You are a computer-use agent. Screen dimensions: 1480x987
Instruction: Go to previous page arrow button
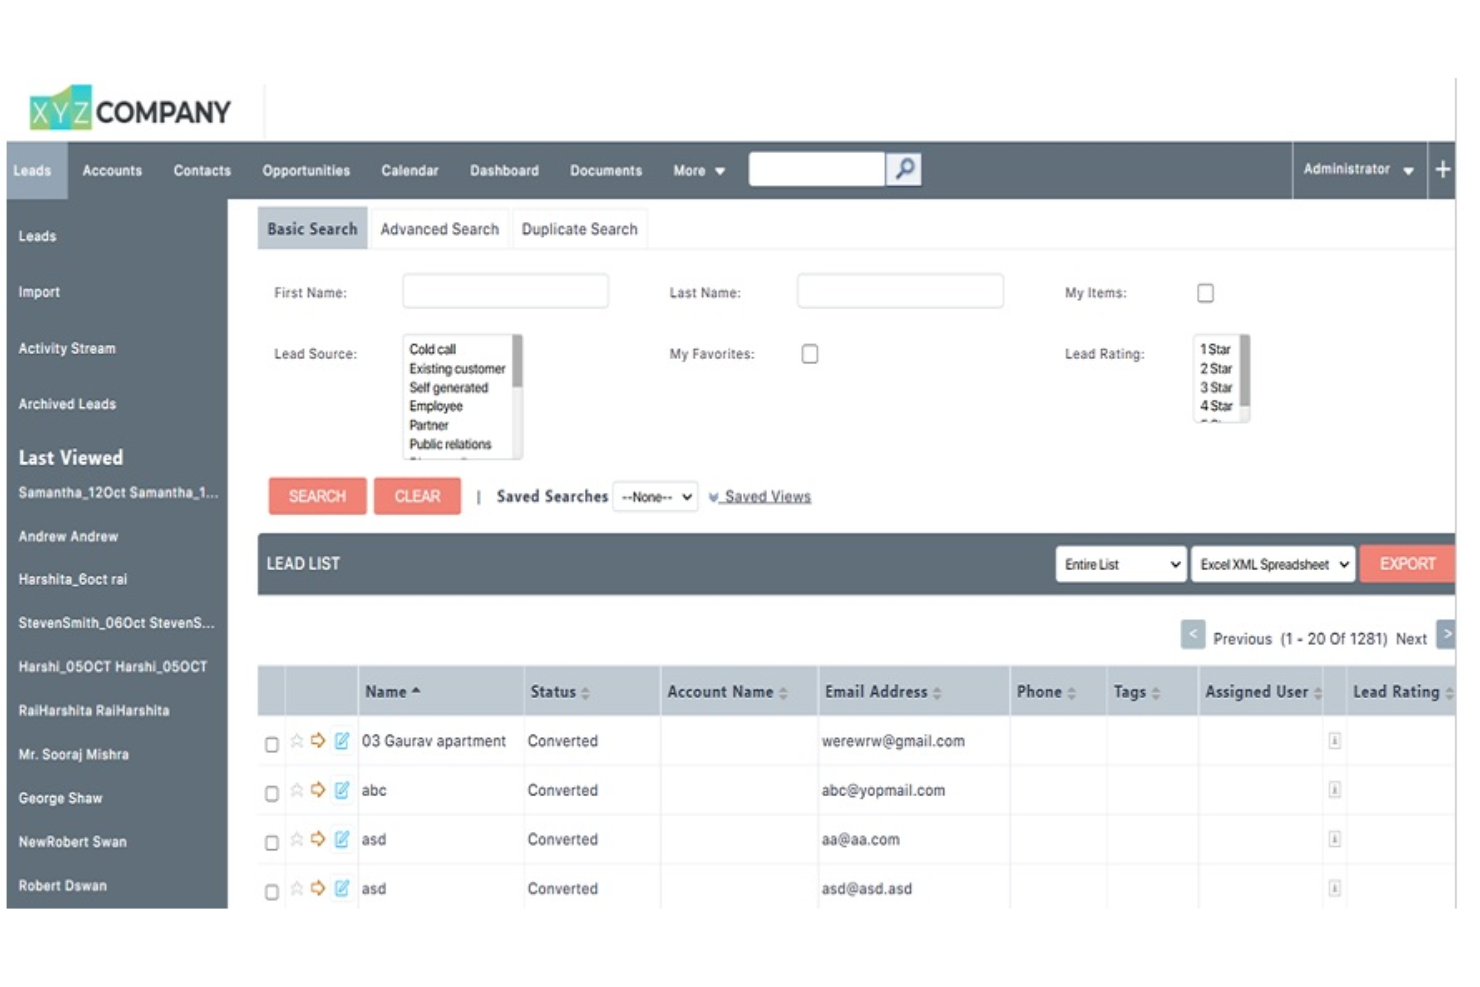[1193, 635]
